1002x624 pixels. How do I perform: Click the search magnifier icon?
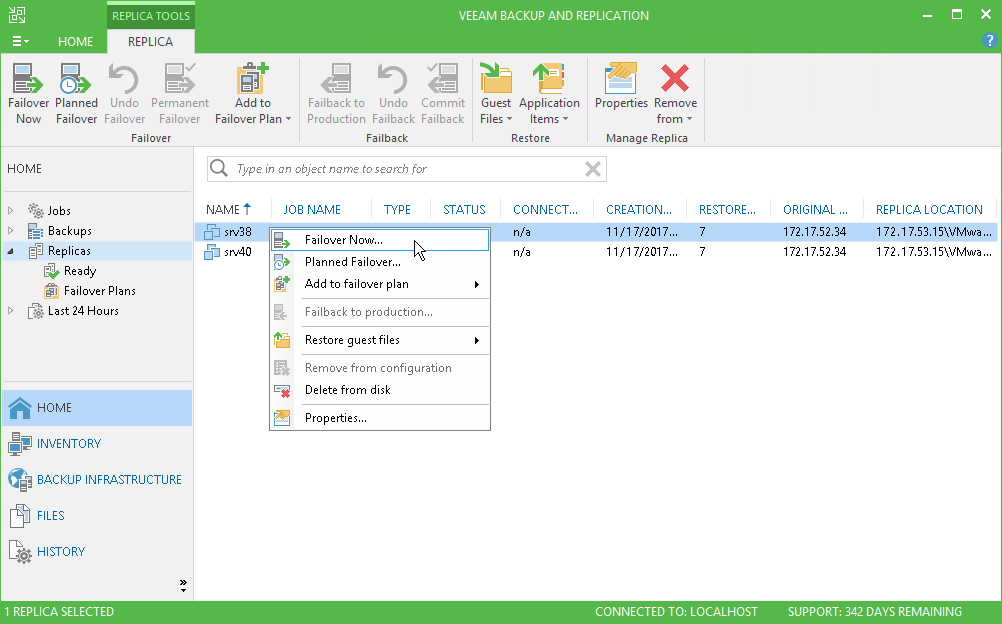(219, 168)
